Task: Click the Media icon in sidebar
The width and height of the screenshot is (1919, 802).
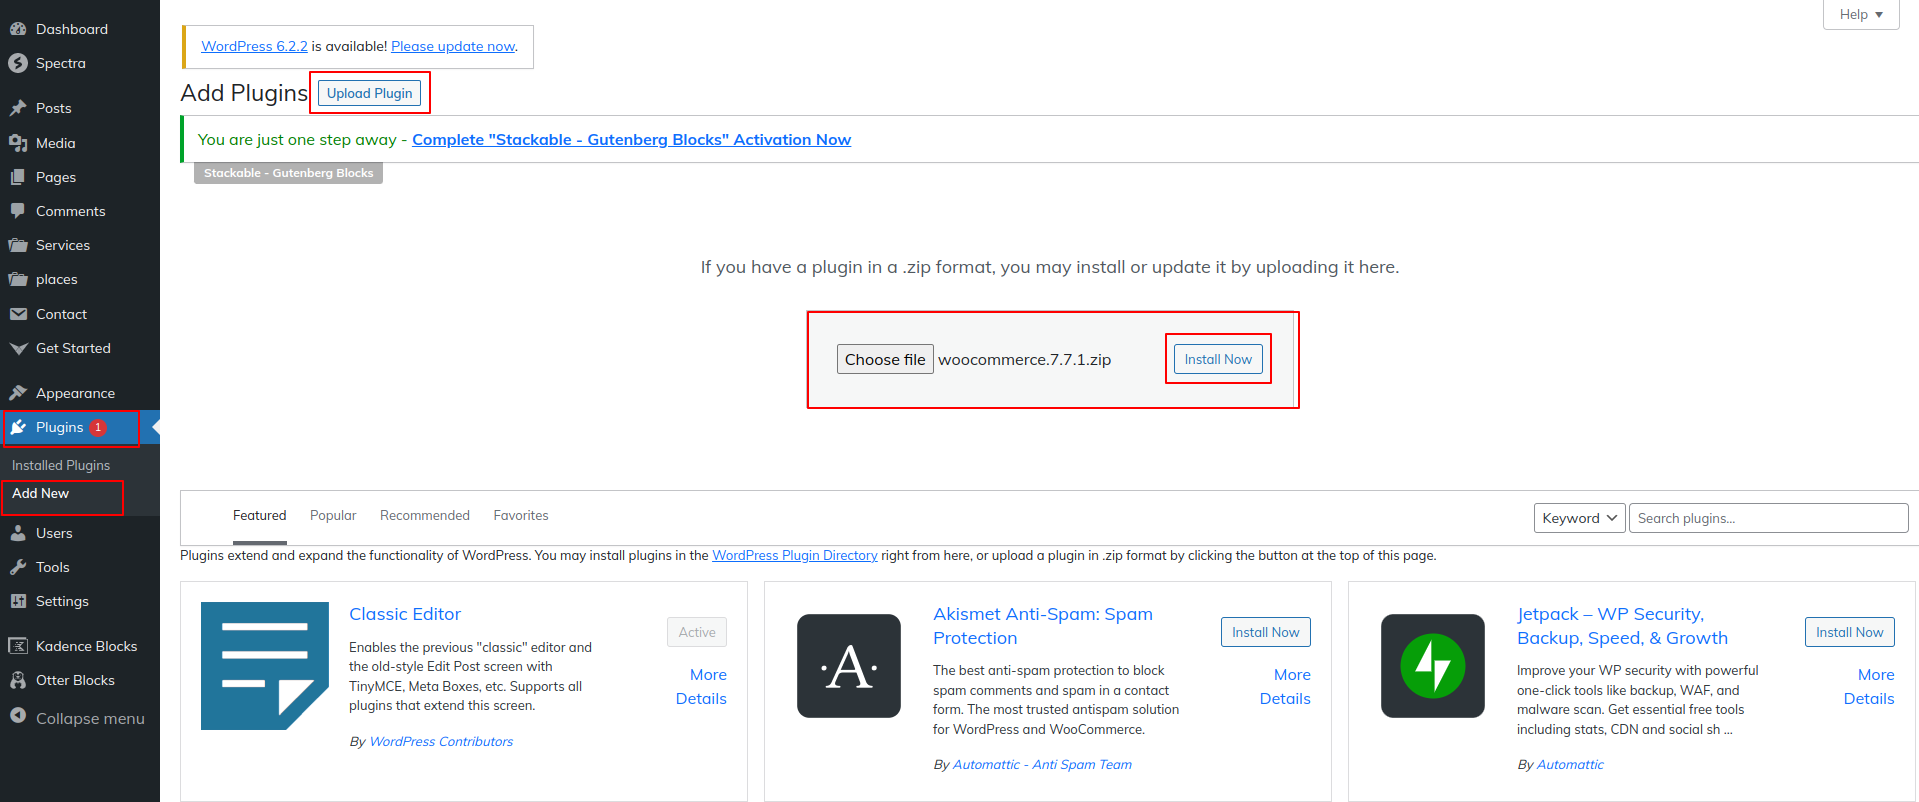Action: click(18, 143)
